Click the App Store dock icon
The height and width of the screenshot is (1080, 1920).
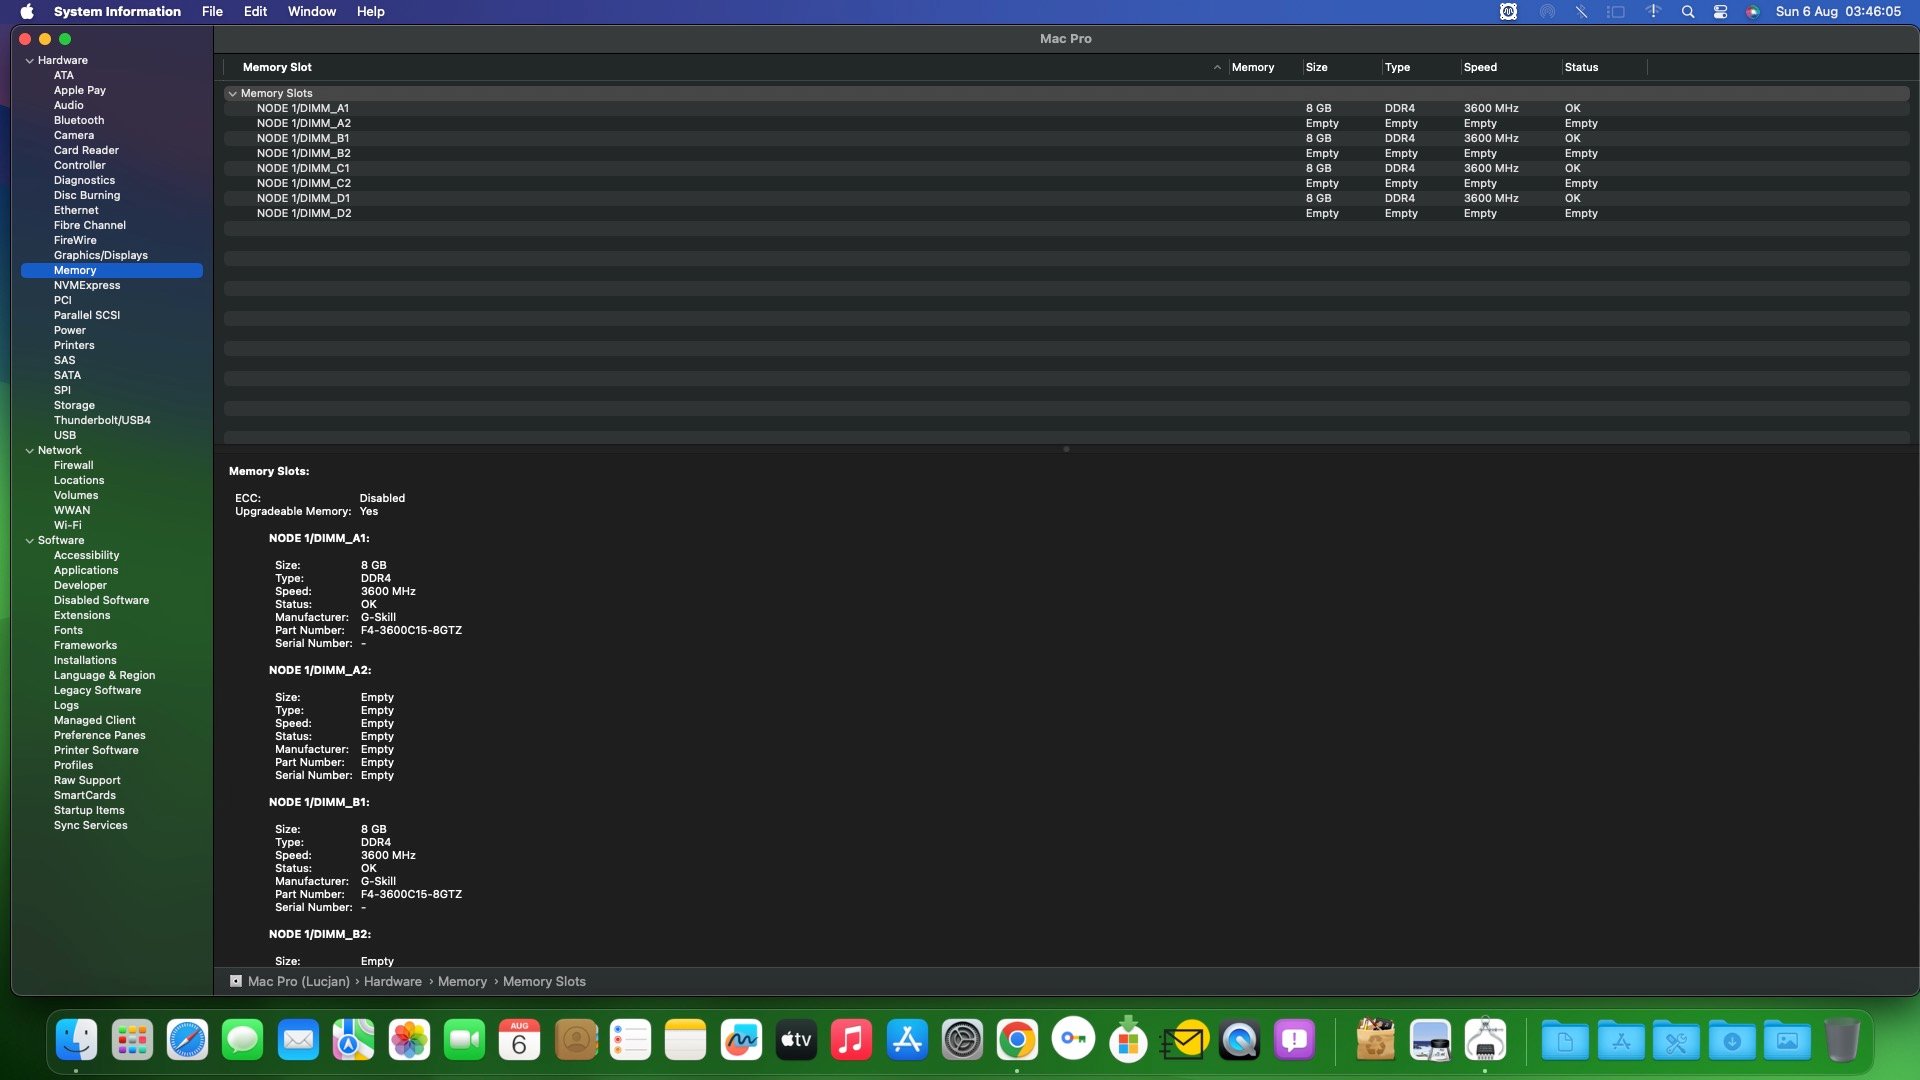click(907, 1041)
